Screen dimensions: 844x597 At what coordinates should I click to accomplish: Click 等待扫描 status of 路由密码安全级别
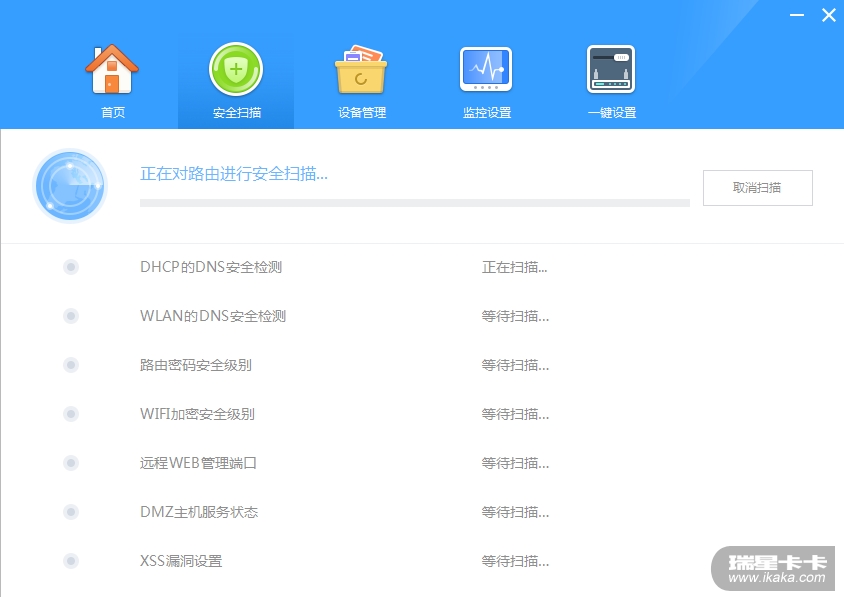point(515,365)
